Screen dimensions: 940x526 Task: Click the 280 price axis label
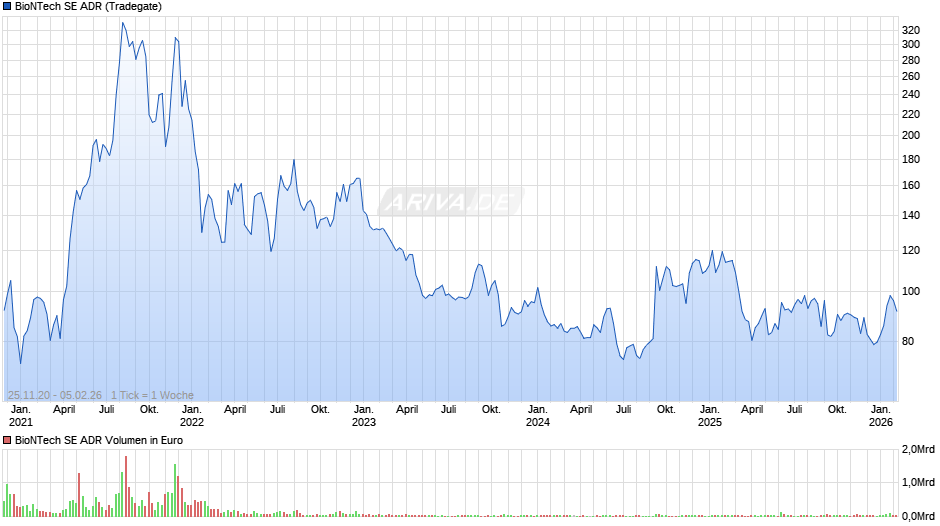911,61
